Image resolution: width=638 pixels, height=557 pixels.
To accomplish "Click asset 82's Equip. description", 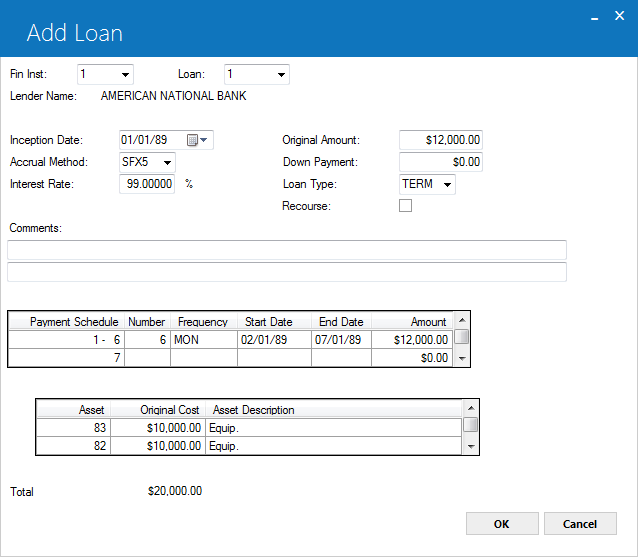I will pyautogui.click(x=333, y=446).
